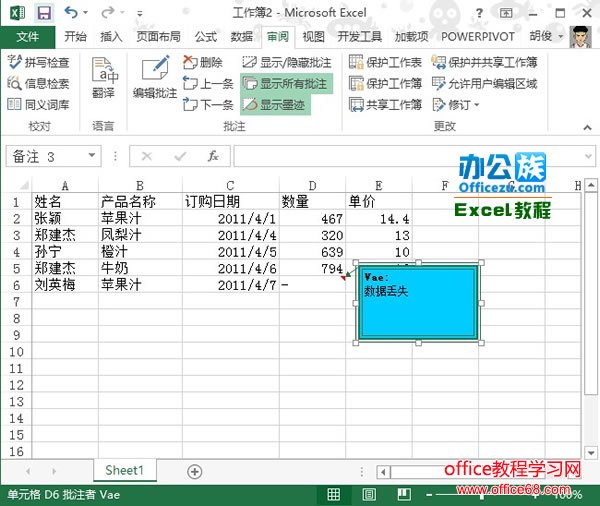Open 信息检索 research tool

click(x=39, y=83)
